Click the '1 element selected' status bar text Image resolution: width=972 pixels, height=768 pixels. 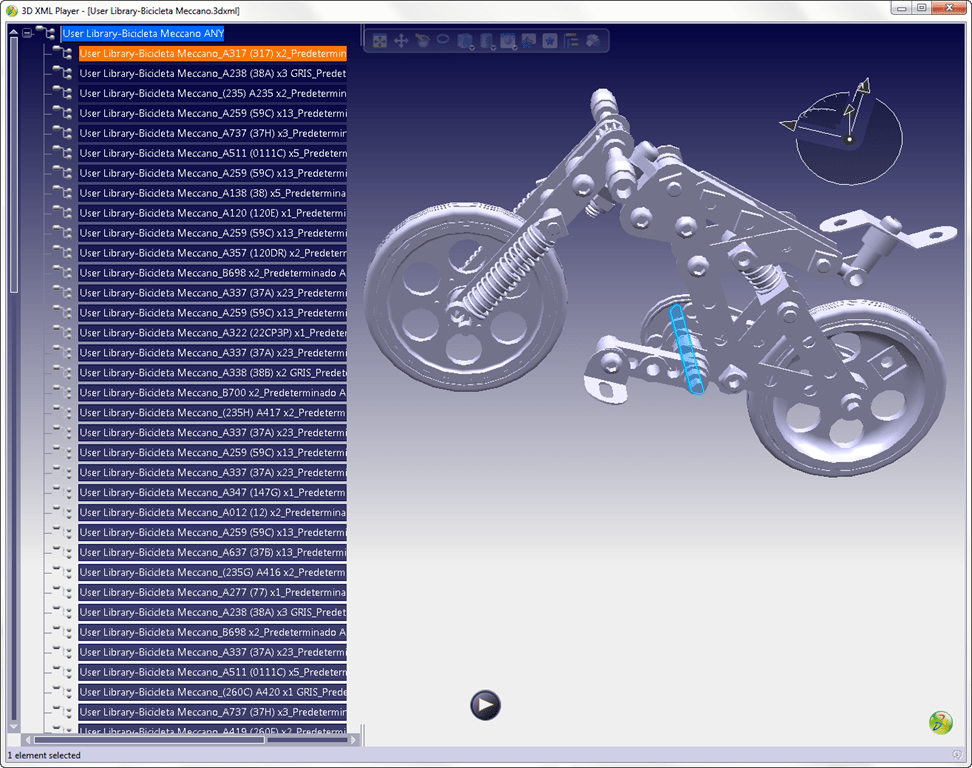pyautogui.click(x=43, y=755)
